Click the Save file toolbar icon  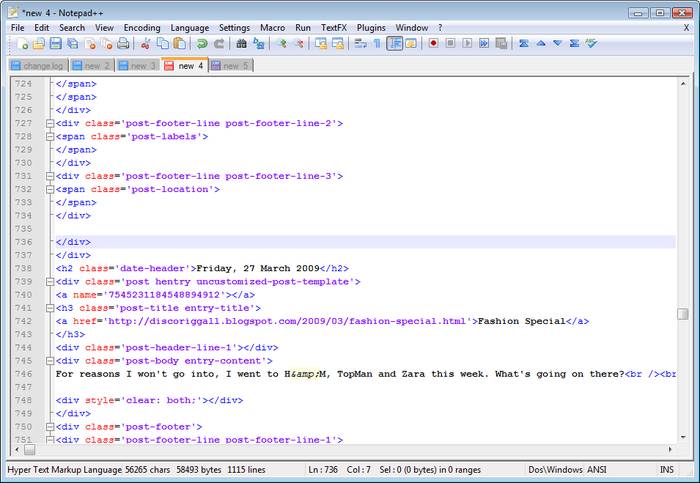click(56, 44)
